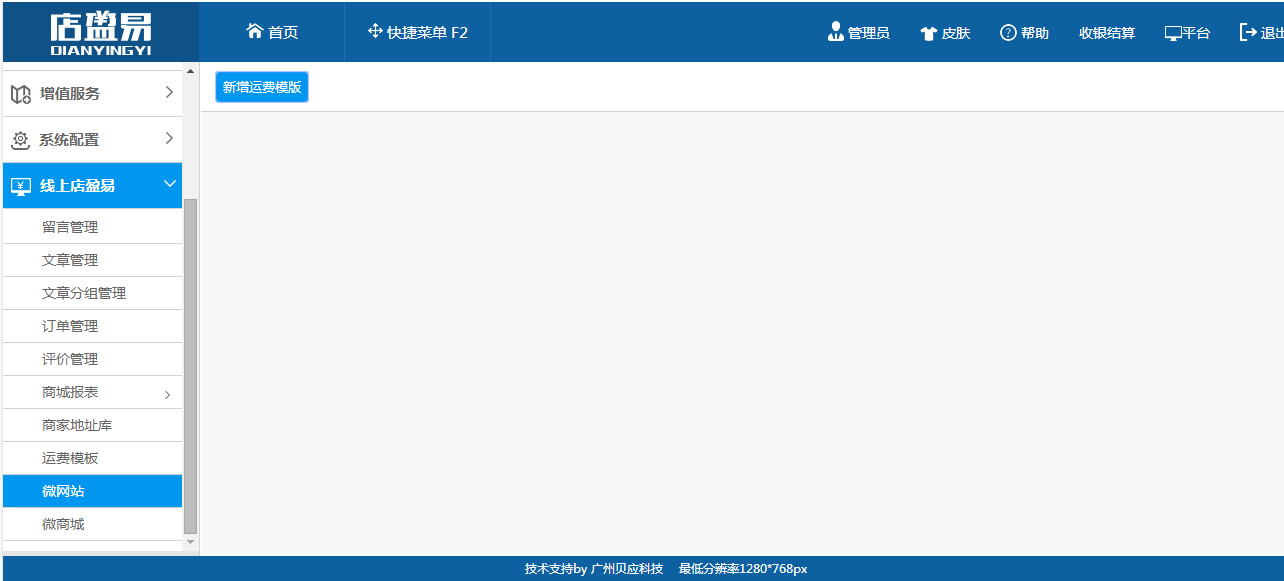Click the sidebar scrollbar thumb
The image size is (1284, 581).
[x=191, y=366]
